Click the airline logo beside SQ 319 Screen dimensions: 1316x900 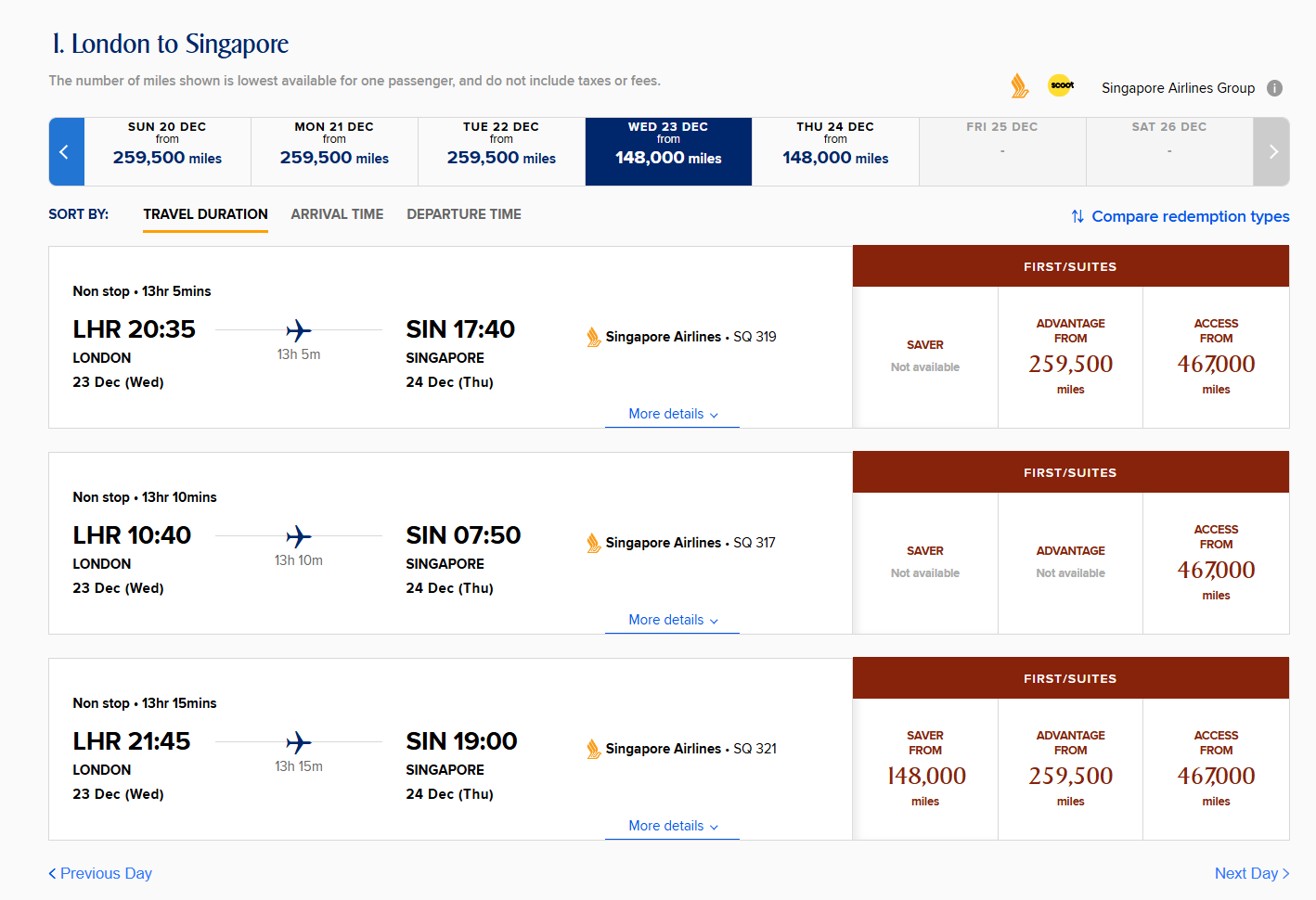click(x=594, y=337)
